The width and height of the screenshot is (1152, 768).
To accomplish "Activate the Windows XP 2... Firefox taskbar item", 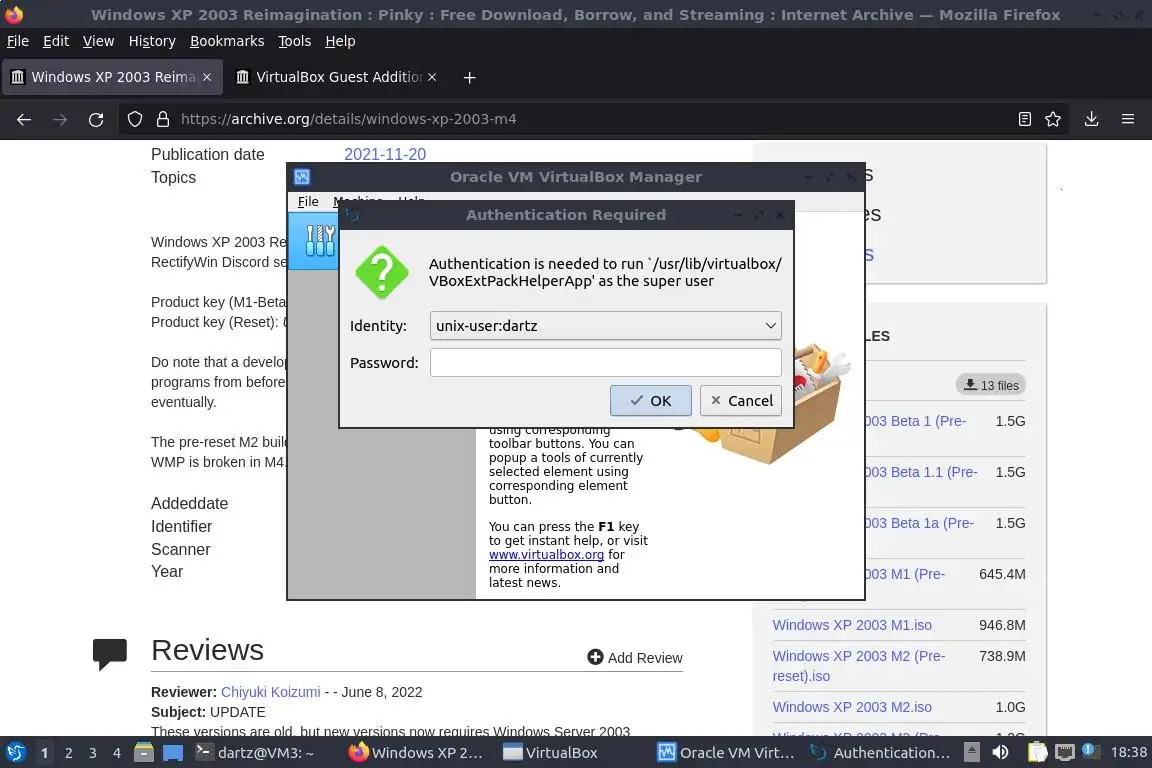I will (x=416, y=753).
